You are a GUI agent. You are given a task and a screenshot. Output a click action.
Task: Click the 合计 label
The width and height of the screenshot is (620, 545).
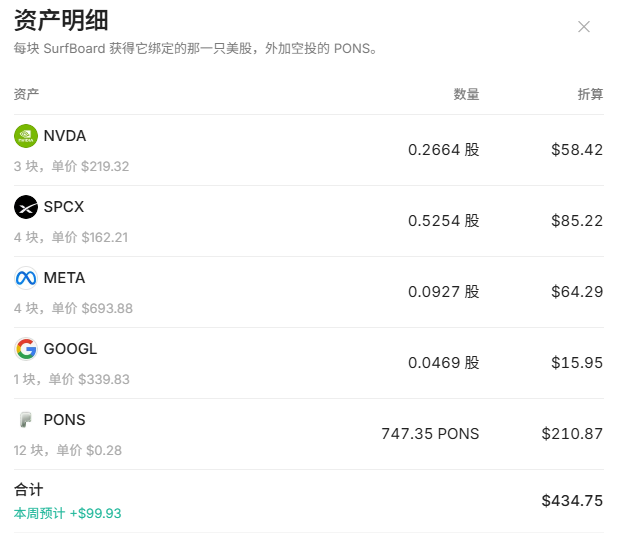coord(28,490)
